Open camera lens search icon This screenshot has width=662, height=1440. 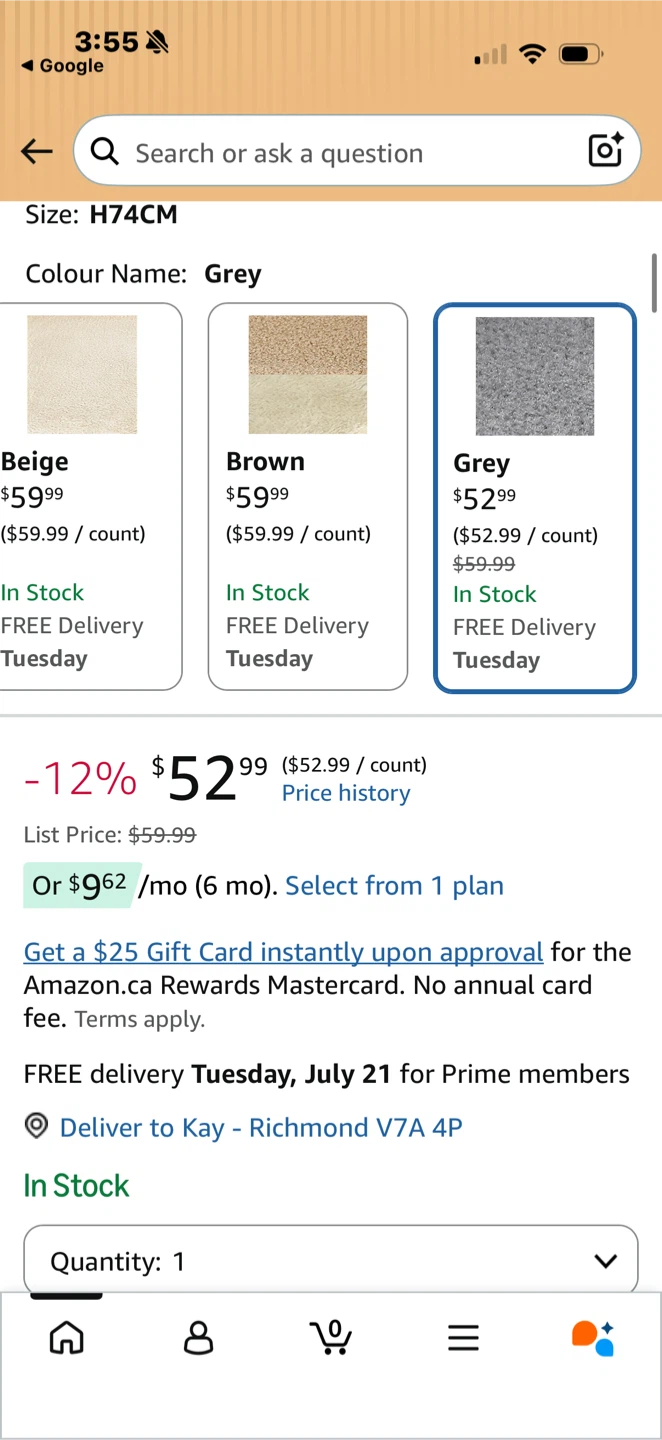pyautogui.click(x=606, y=151)
